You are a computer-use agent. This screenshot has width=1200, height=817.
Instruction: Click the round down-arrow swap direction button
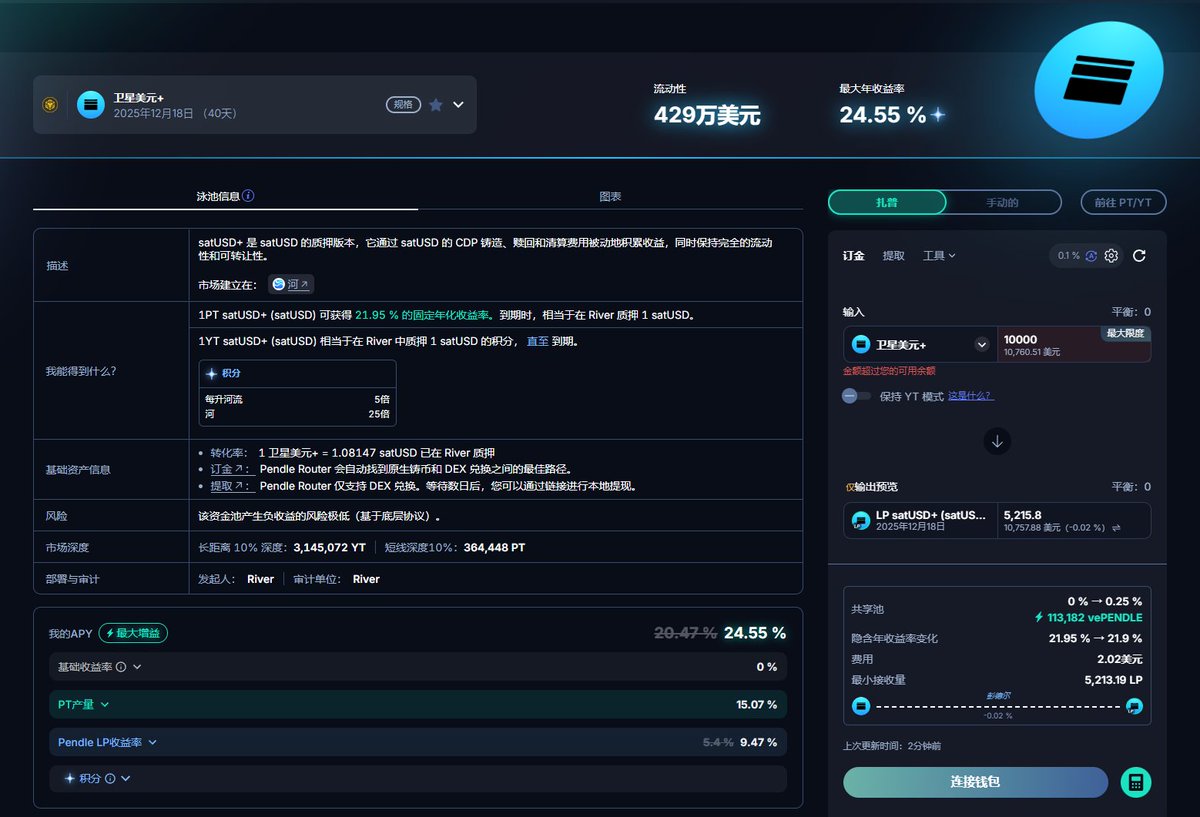click(x=997, y=441)
